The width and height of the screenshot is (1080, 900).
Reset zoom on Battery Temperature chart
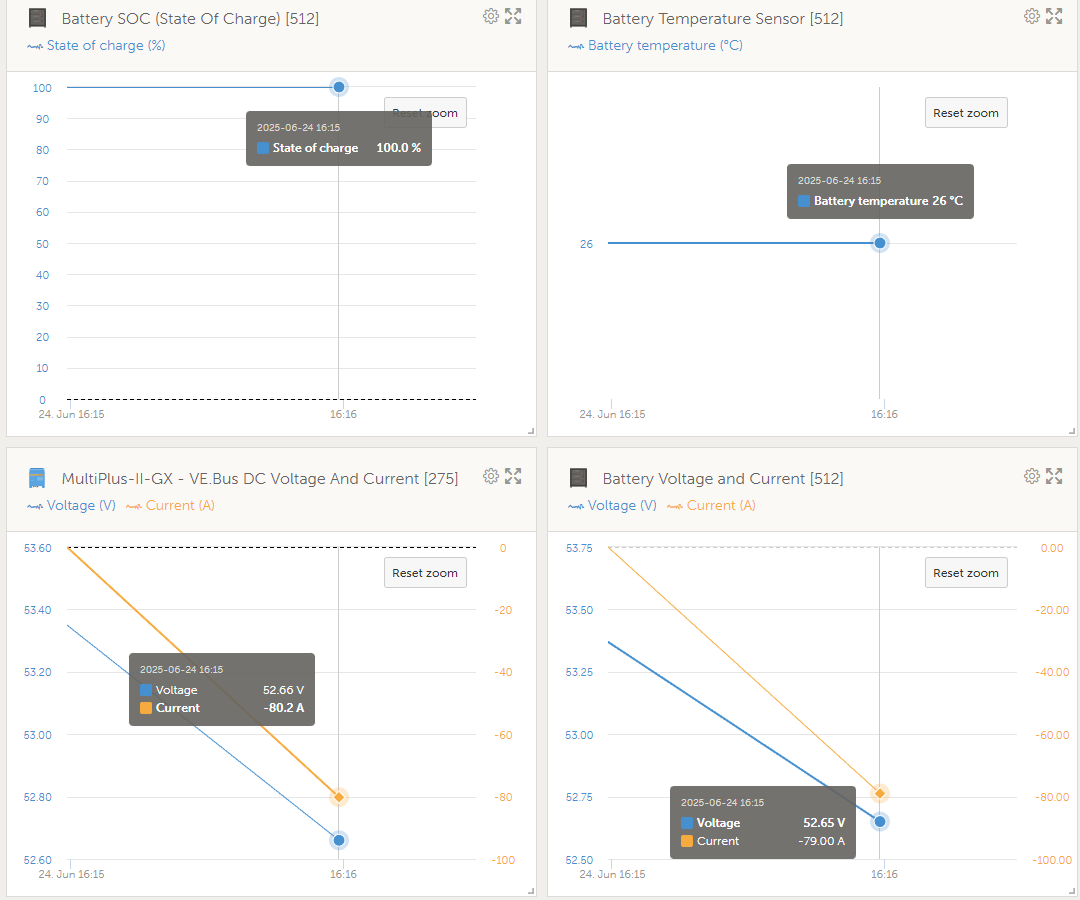(x=965, y=113)
